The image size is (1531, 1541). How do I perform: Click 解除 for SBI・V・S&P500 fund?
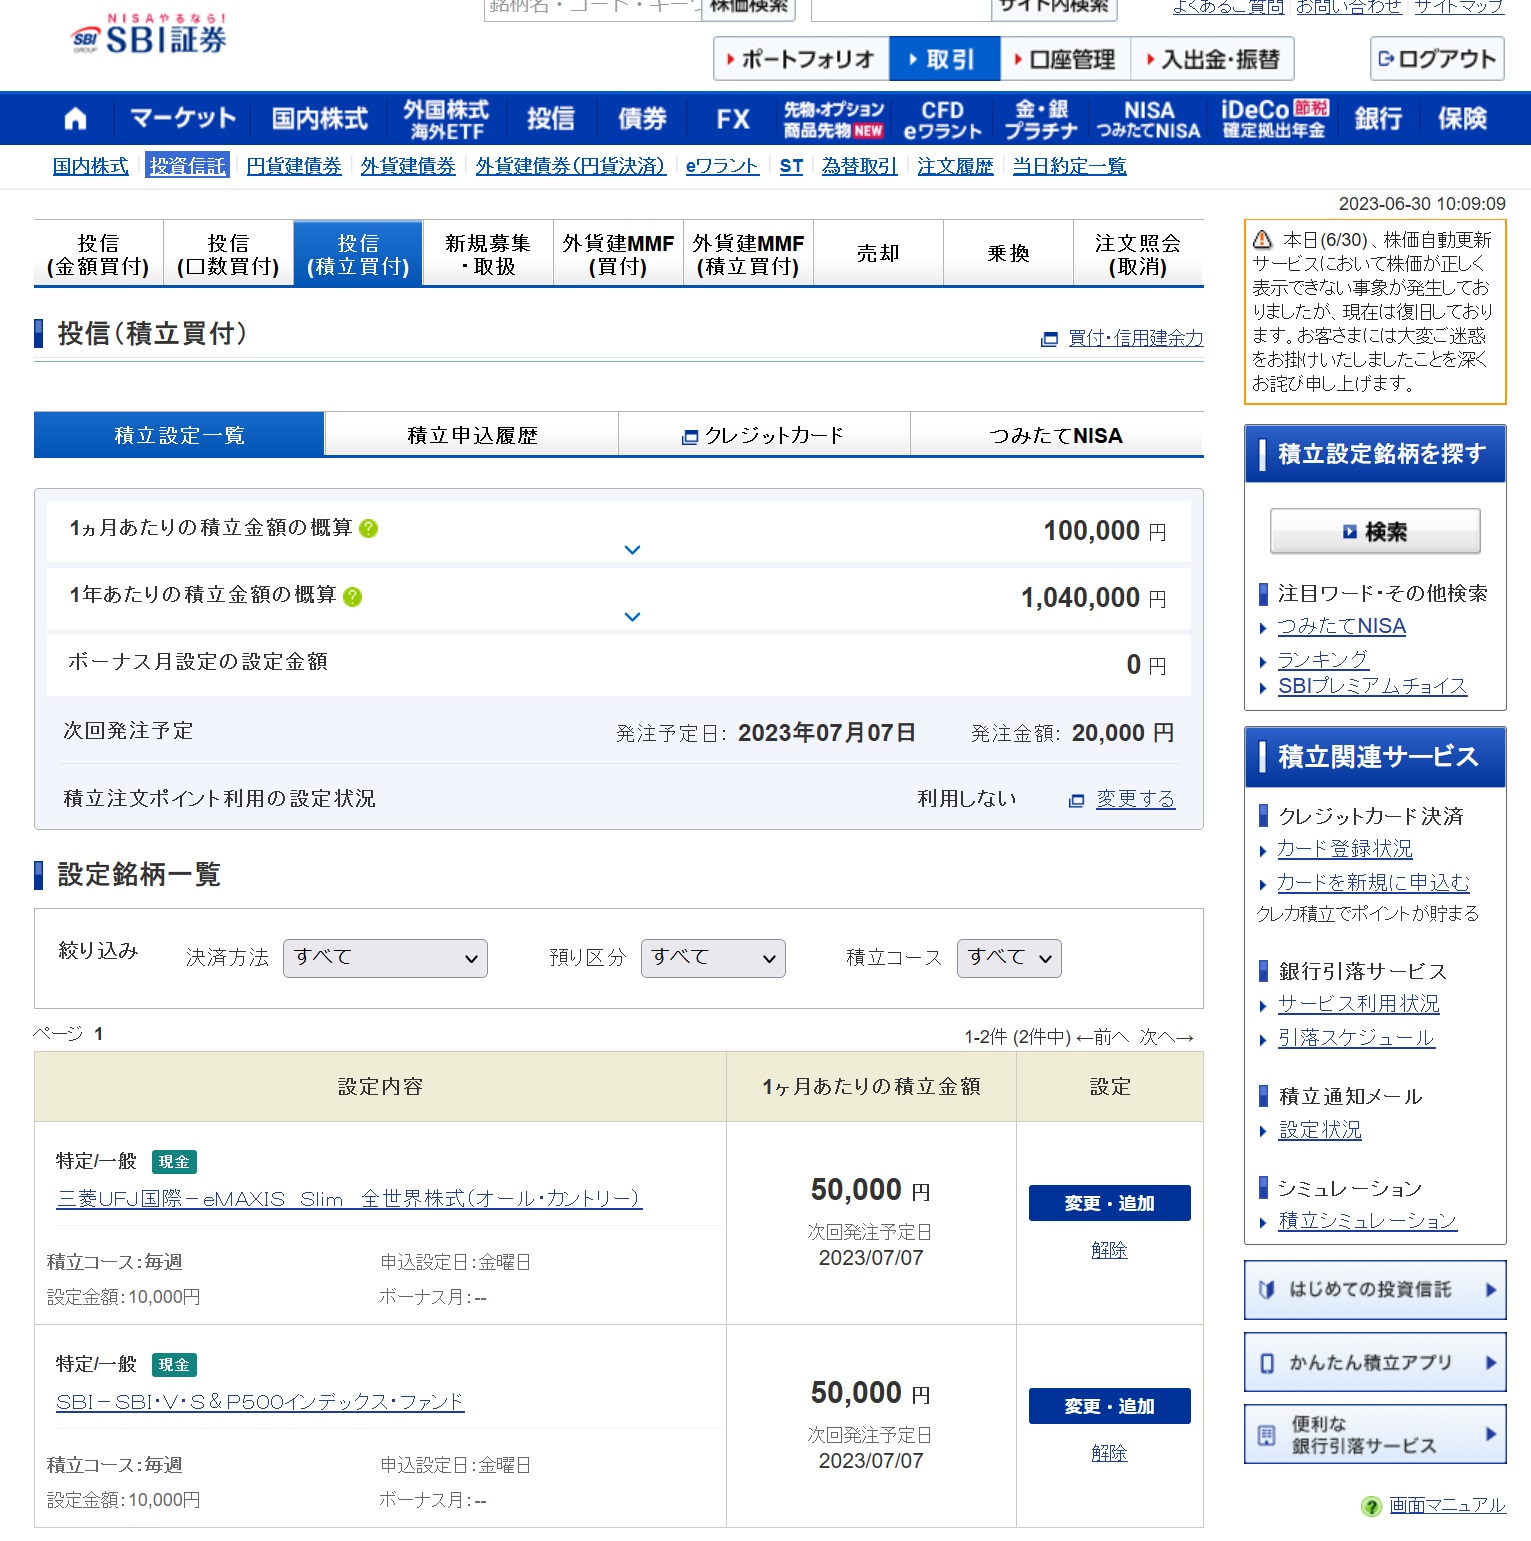(1109, 1453)
